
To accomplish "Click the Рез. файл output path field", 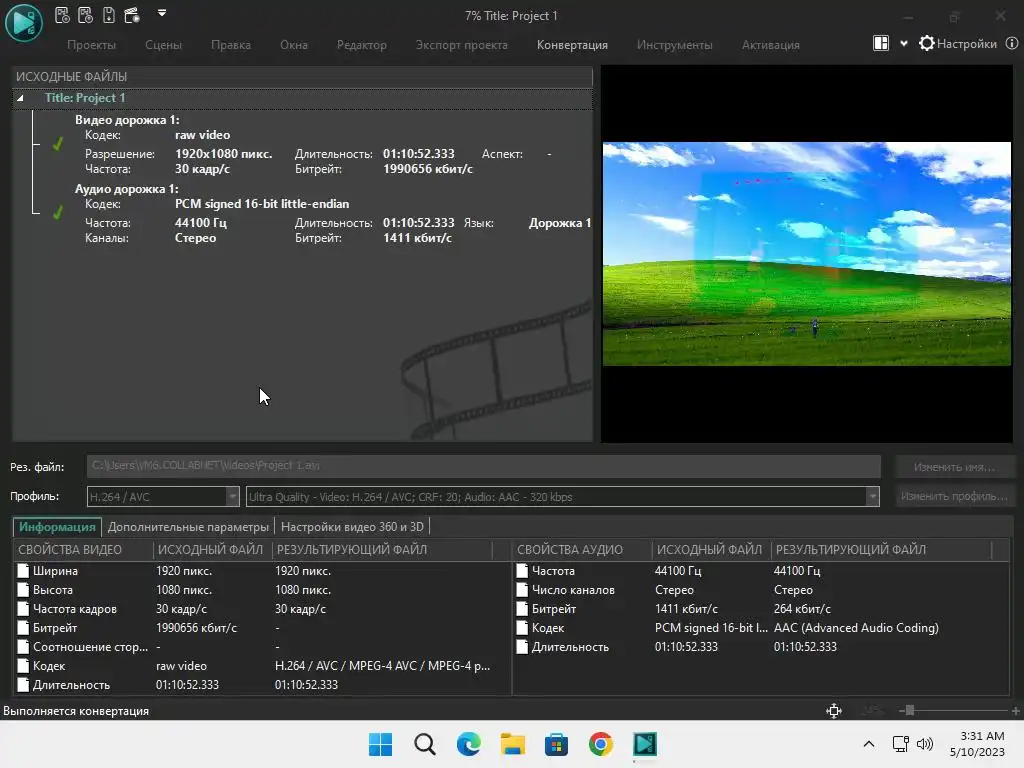I will (x=483, y=466).
